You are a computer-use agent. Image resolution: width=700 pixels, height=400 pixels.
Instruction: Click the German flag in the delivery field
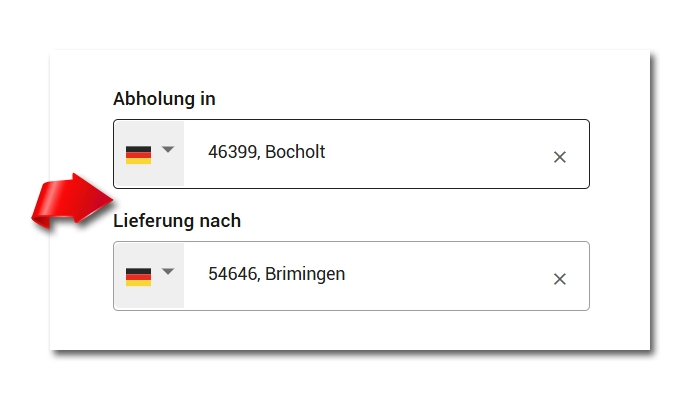click(138, 277)
